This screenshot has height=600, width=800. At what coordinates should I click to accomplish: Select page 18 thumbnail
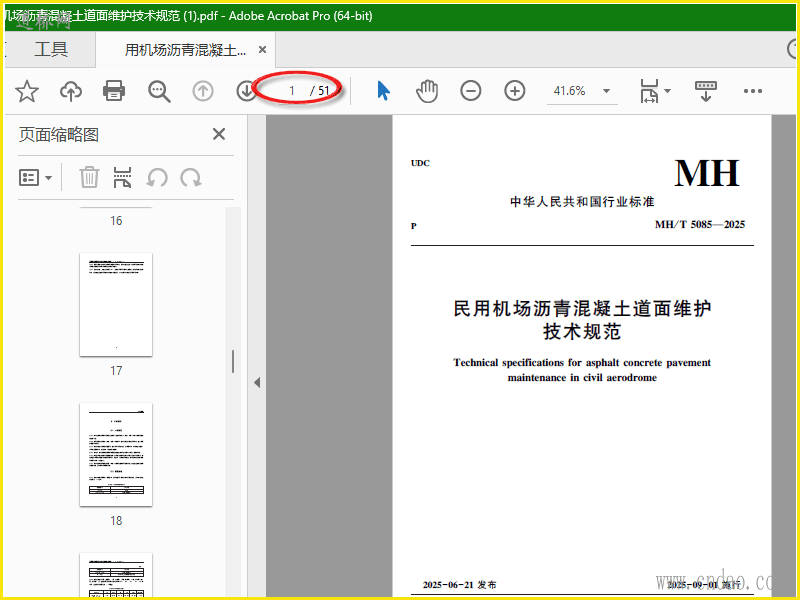[x=116, y=455]
